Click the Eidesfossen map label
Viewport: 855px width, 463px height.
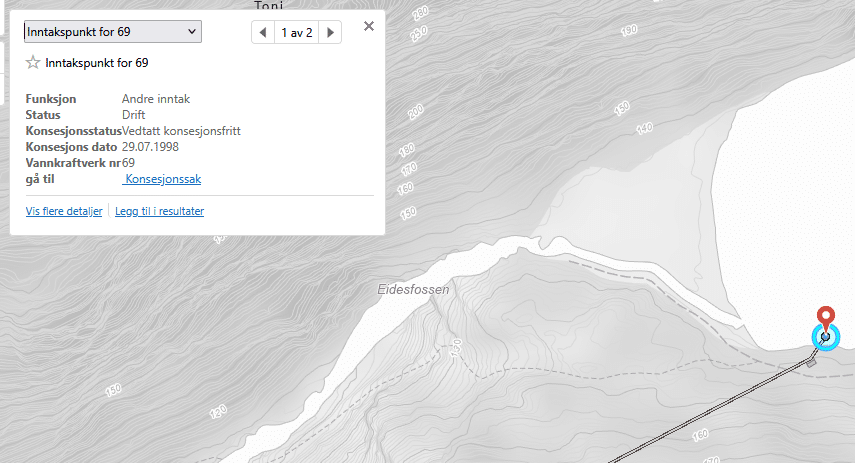(413, 290)
